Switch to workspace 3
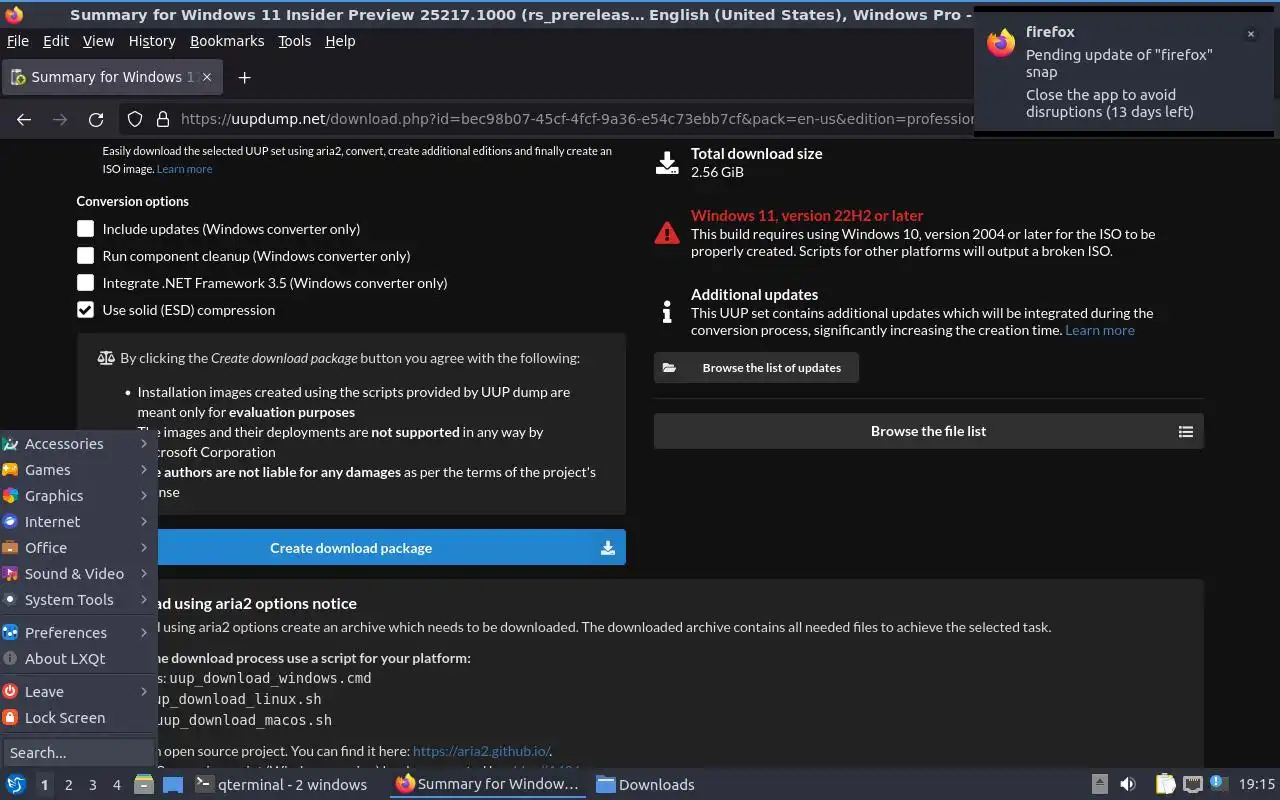 pyautogui.click(x=92, y=785)
